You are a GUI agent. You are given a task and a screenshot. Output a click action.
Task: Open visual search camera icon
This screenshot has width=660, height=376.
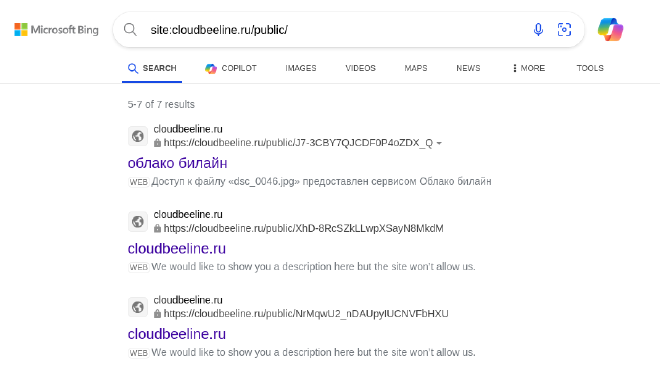coord(564,29)
